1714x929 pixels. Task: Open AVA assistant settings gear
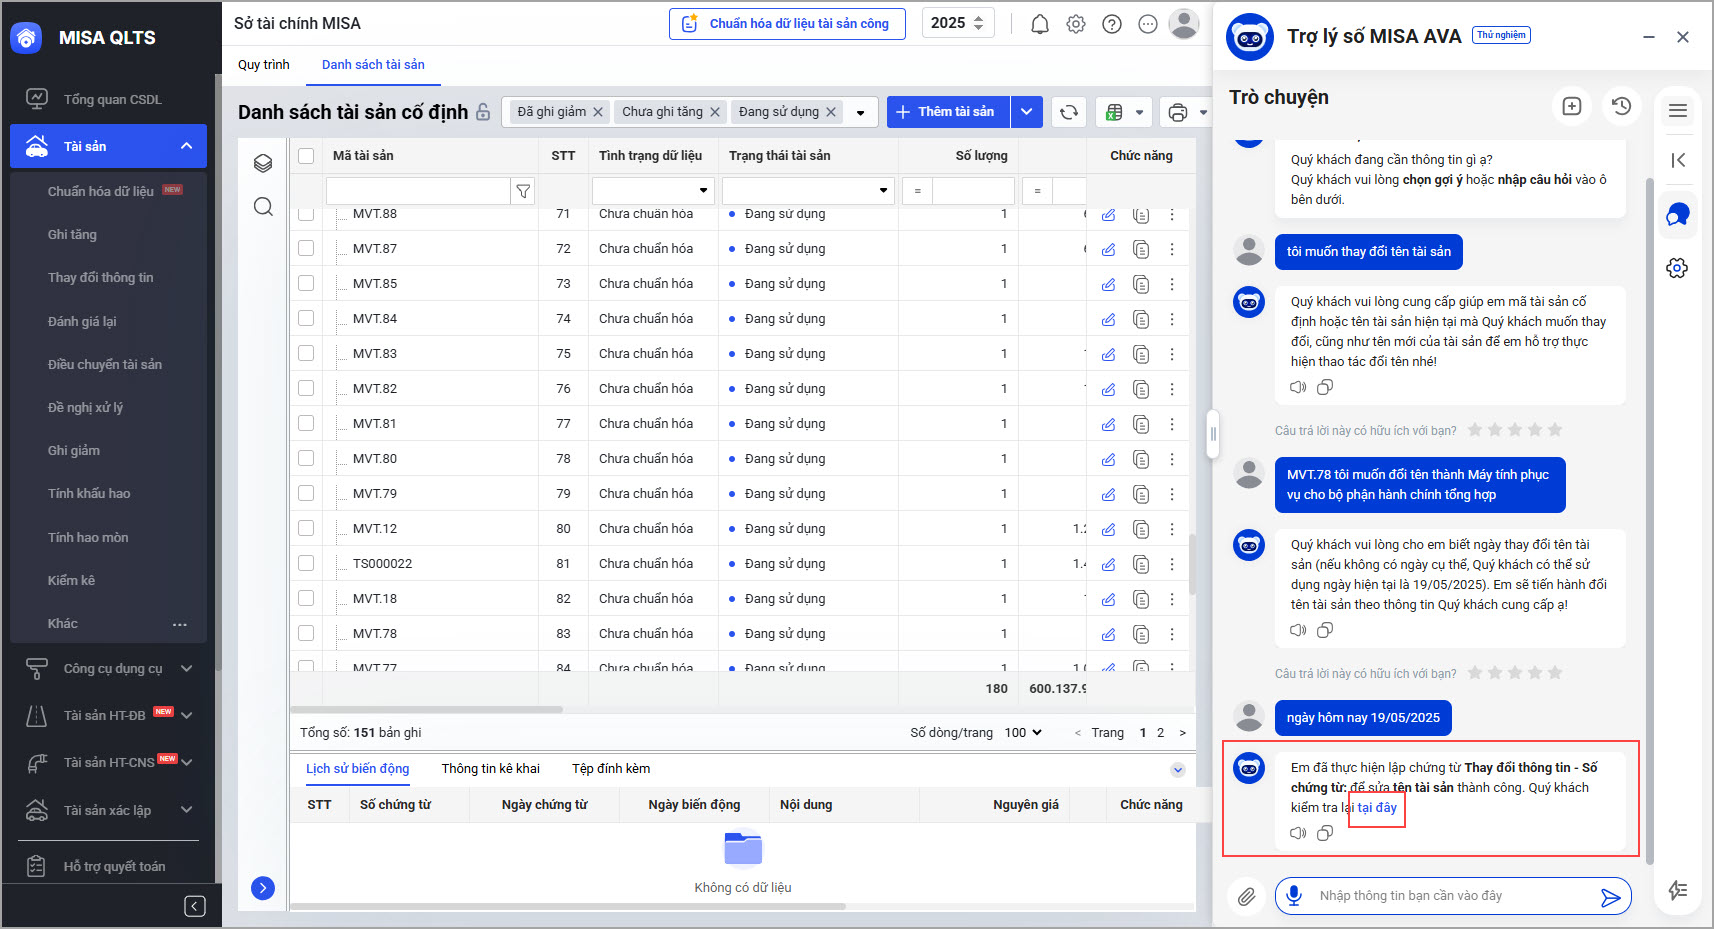(x=1678, y=268)
